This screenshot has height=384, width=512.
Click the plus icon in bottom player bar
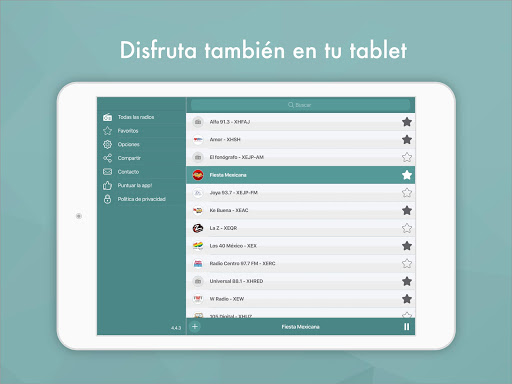coord(195,326)
